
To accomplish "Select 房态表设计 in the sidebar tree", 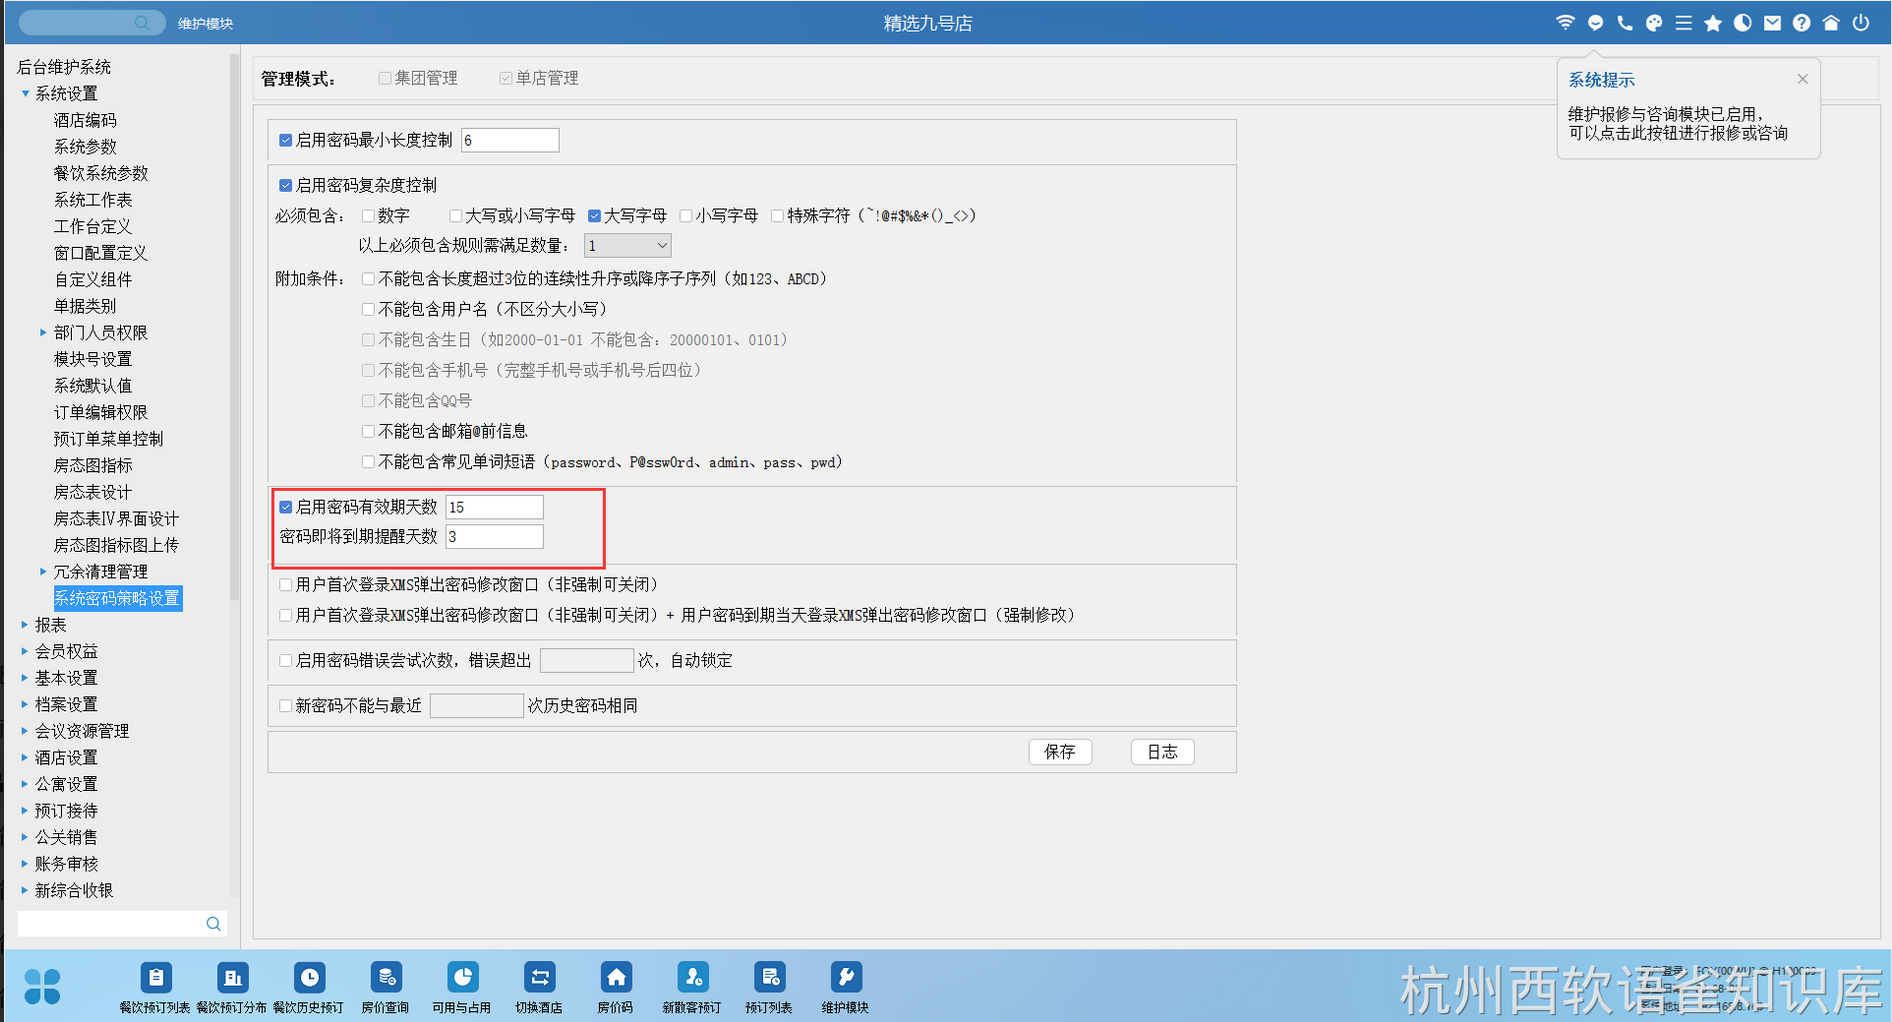I will click(92, 492).
